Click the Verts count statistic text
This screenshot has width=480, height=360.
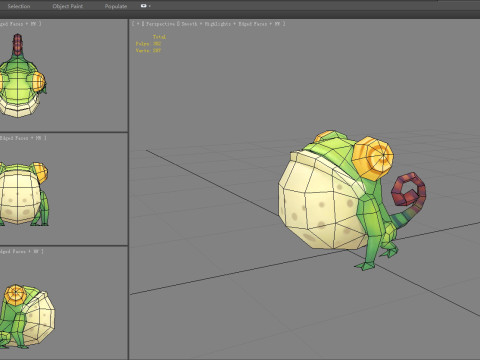pyautogui.click(x=148, y=50)
